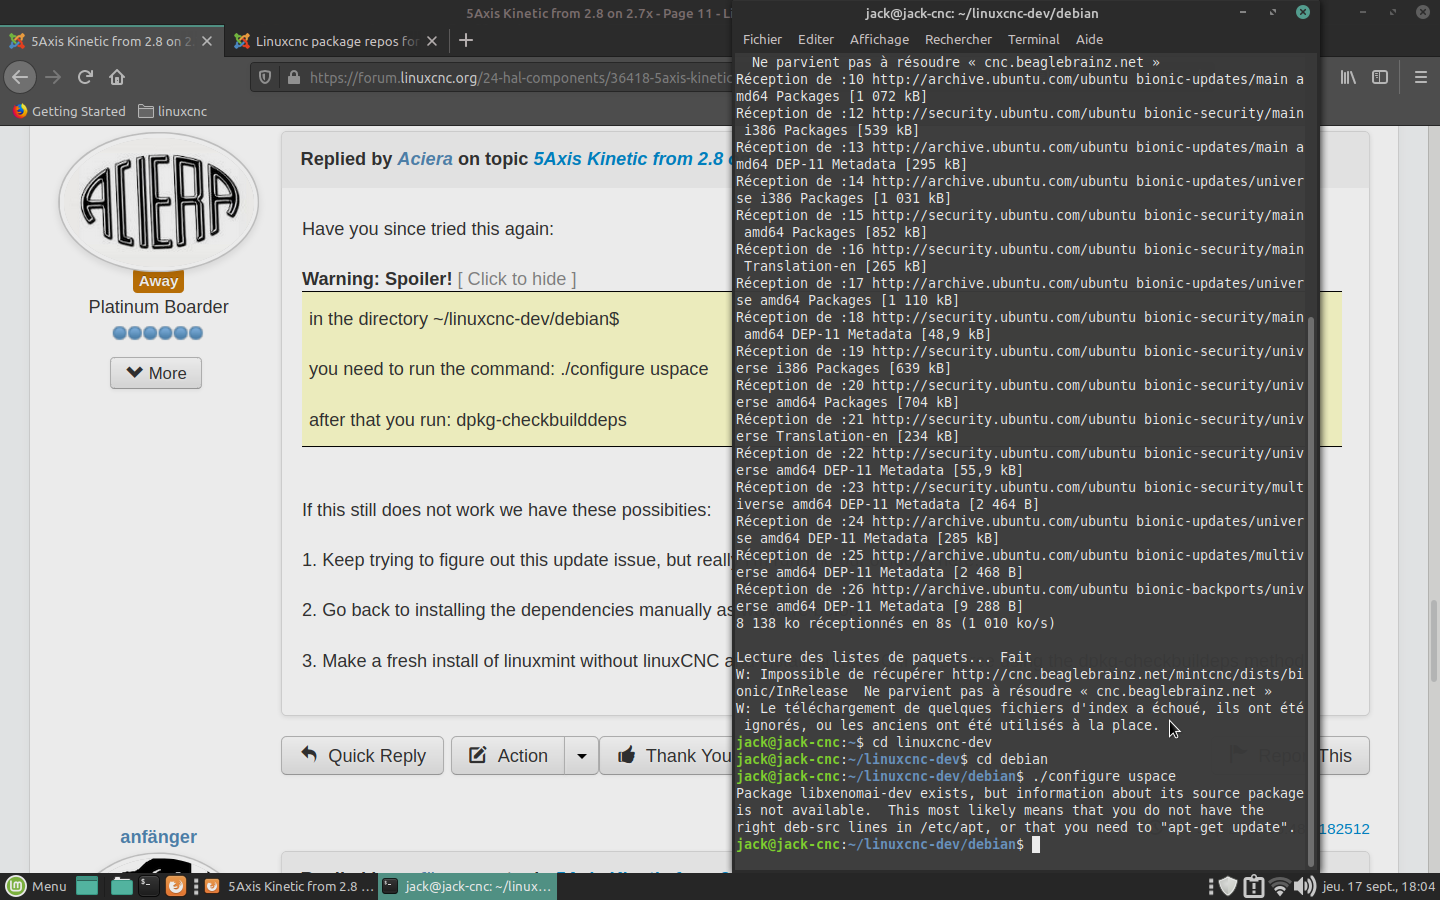Open Firefox Library icon

[x=1348, y=77]
